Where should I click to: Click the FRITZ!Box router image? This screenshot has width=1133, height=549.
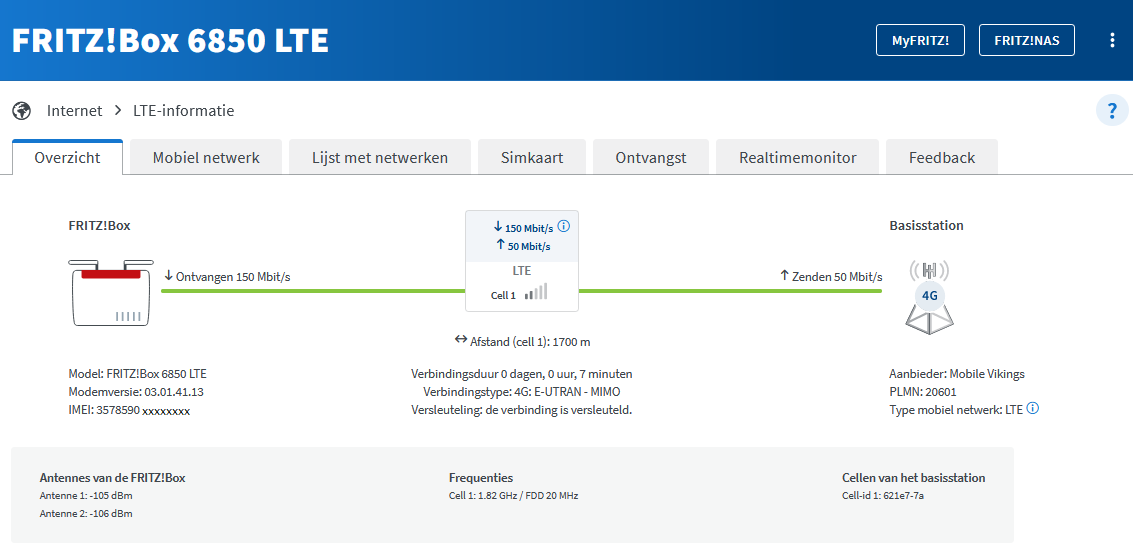[111, 292]
